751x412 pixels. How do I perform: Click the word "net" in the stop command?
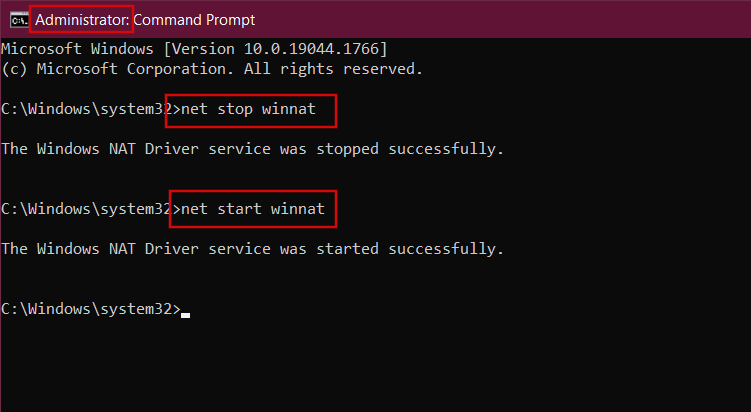(192, 109)
